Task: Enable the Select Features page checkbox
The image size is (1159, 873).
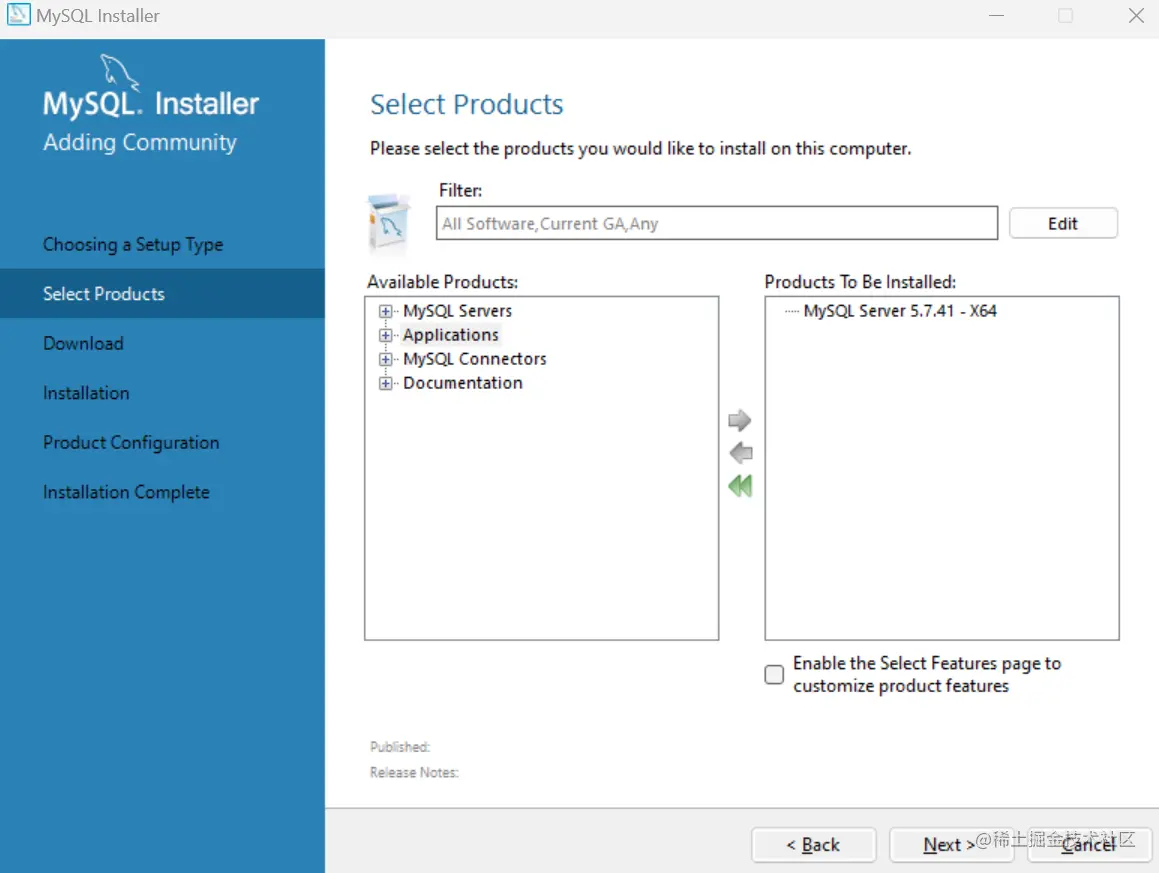Action: [774, 674]
